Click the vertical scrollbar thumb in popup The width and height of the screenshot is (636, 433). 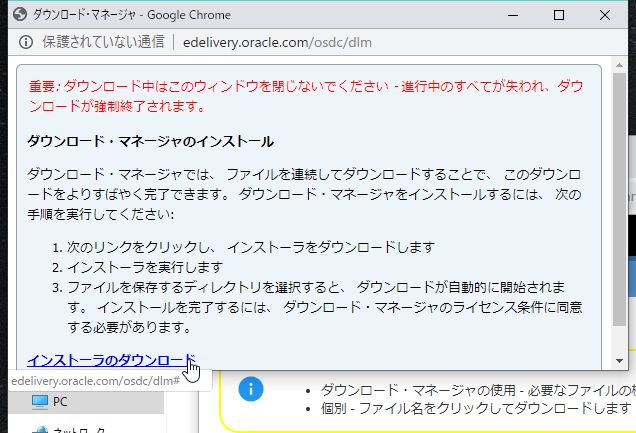coord(619,199)
